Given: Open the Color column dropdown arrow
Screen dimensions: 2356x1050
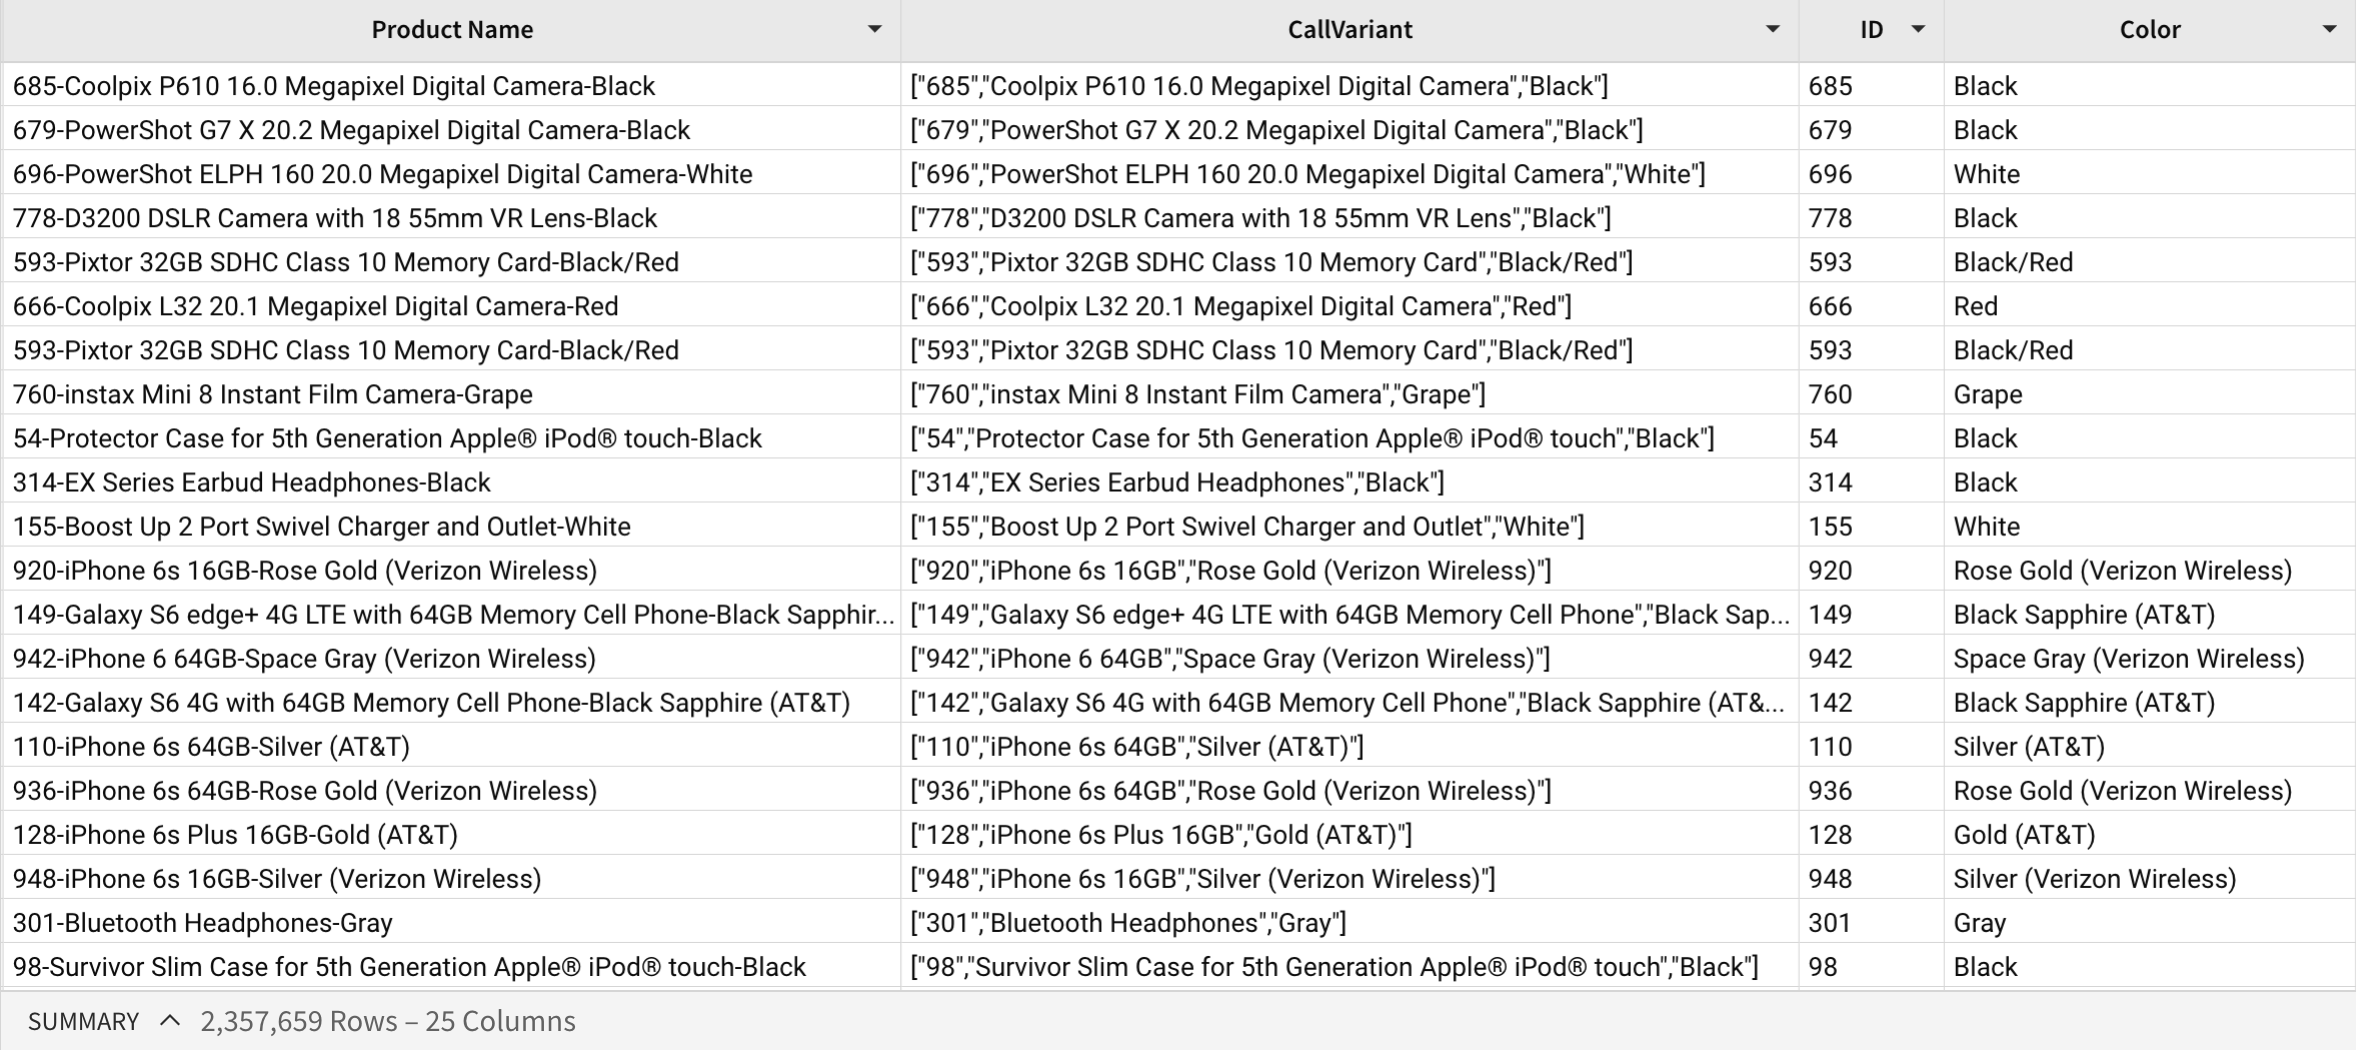Looking at the screenshot, I should coord(2329,29).
